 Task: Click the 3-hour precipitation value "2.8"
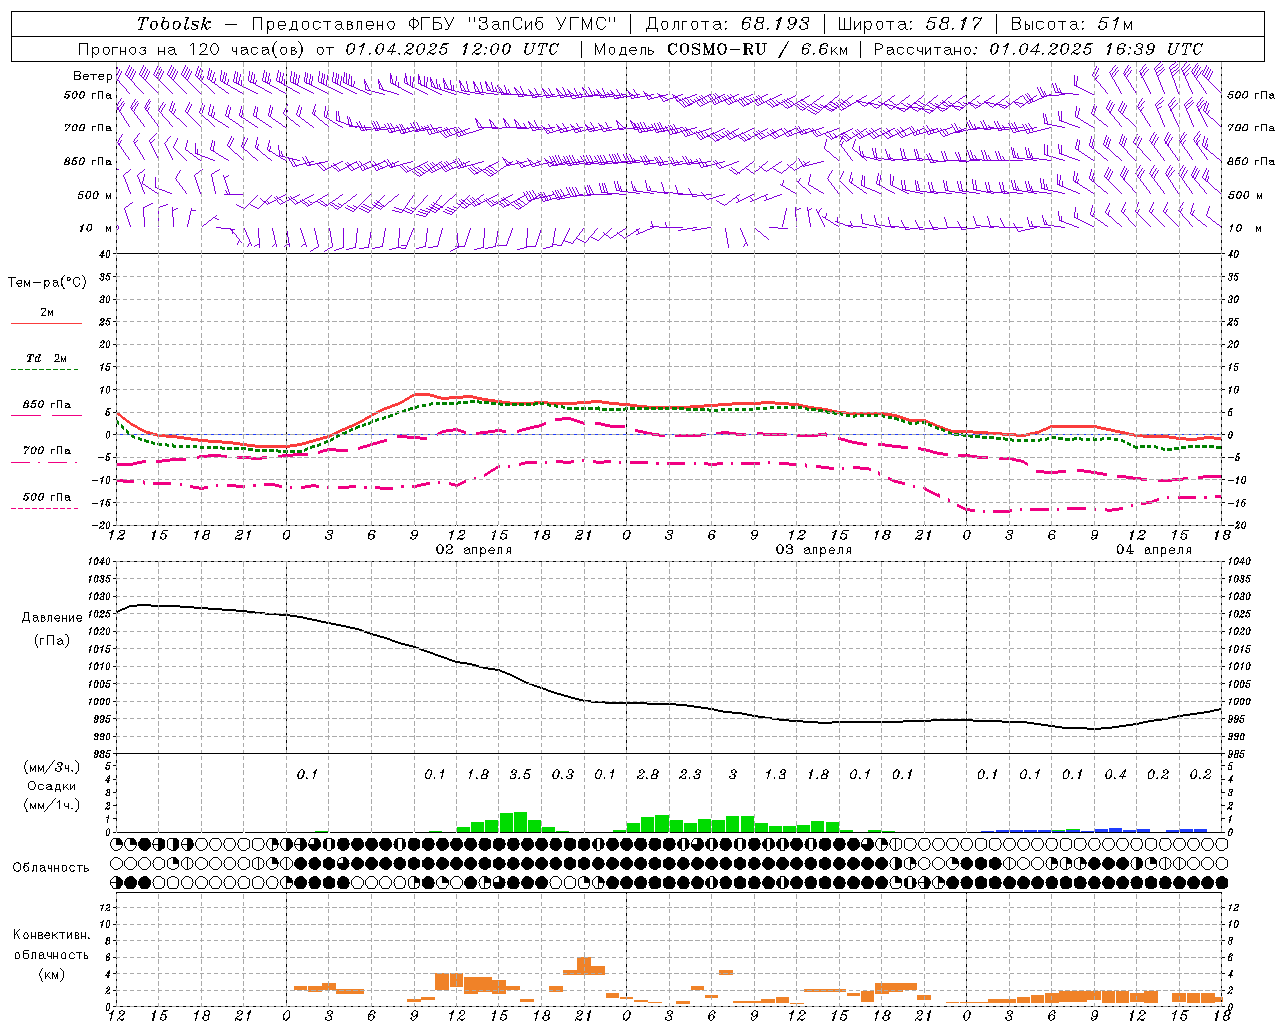(x=648, y=775)
